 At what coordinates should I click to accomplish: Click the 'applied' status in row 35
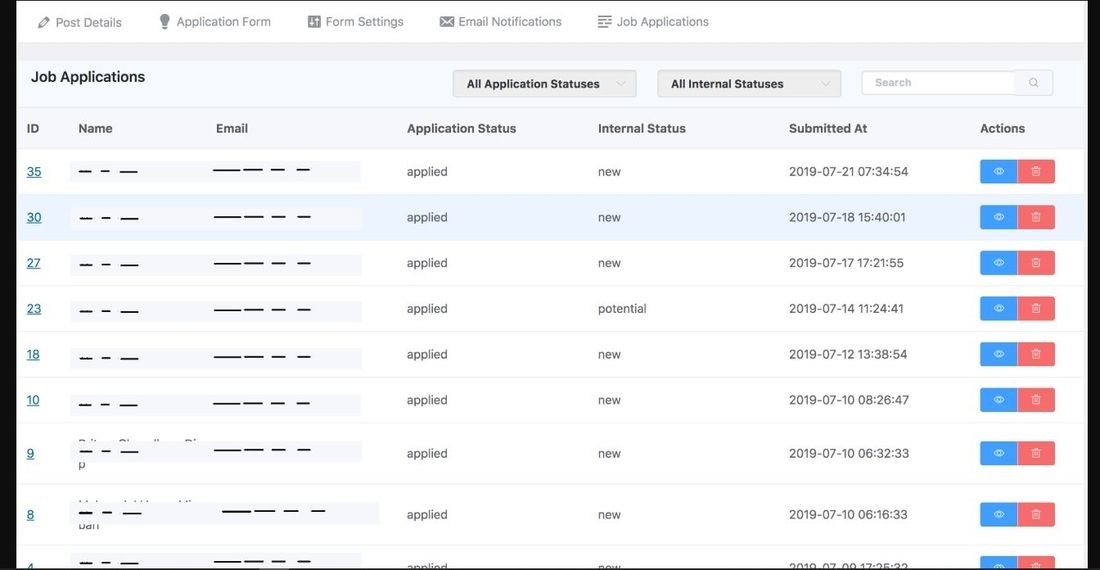click(x=427, y=172)
